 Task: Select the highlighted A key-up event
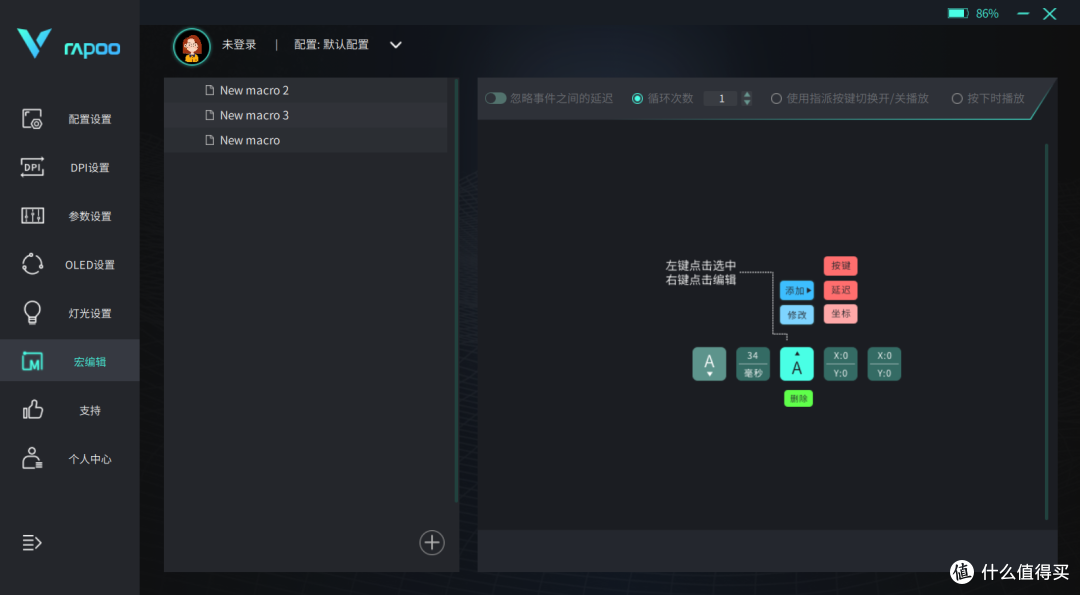pyautogui.click(x=797, y=364)
